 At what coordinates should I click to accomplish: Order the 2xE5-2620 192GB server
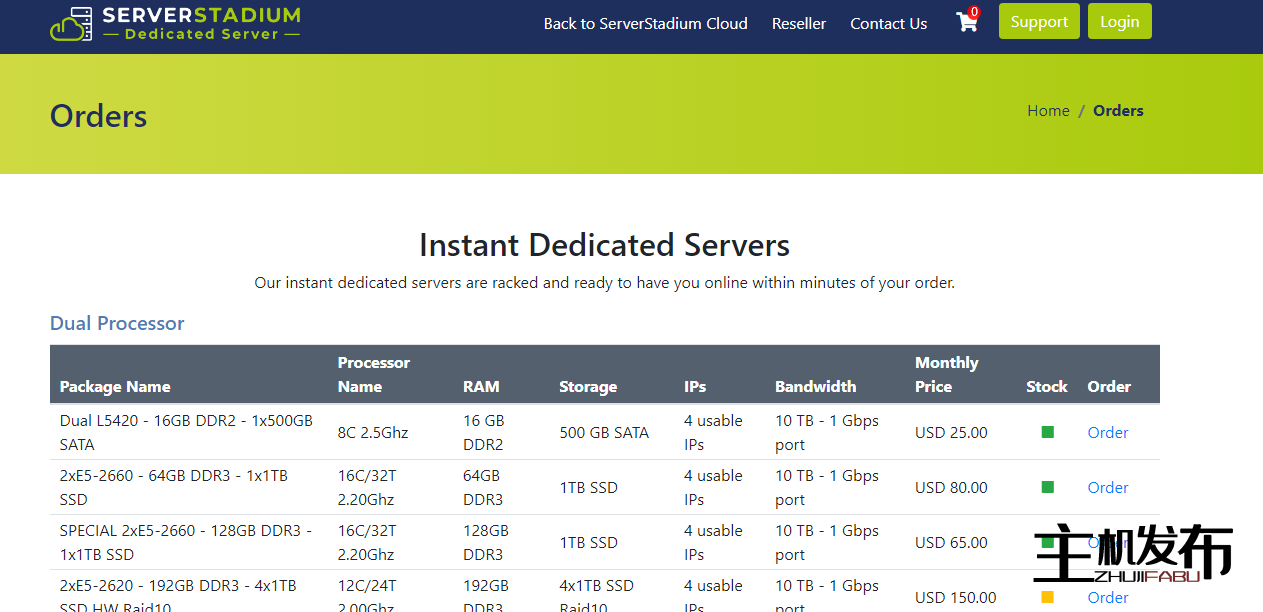pyautogui.click(x=1107, y=597)
